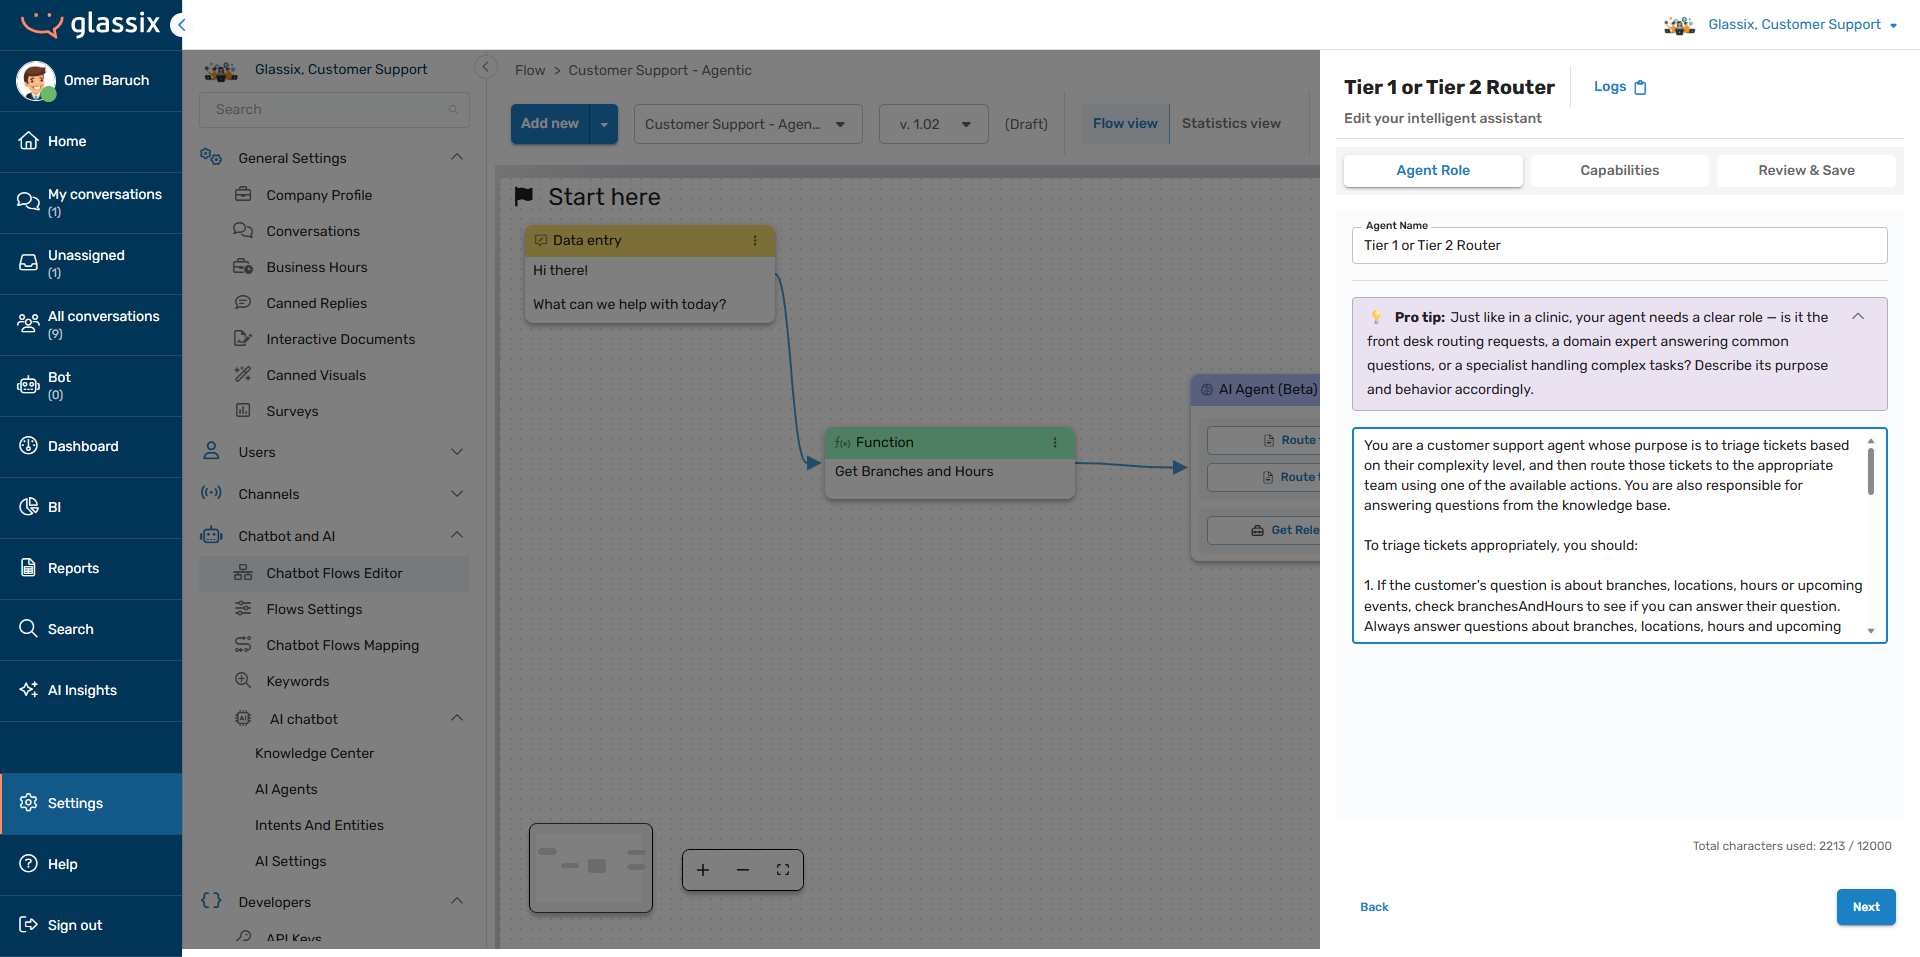Collapse the glassix left sidebar
The height and width of the screenshot is (957, 1920).
179,24
